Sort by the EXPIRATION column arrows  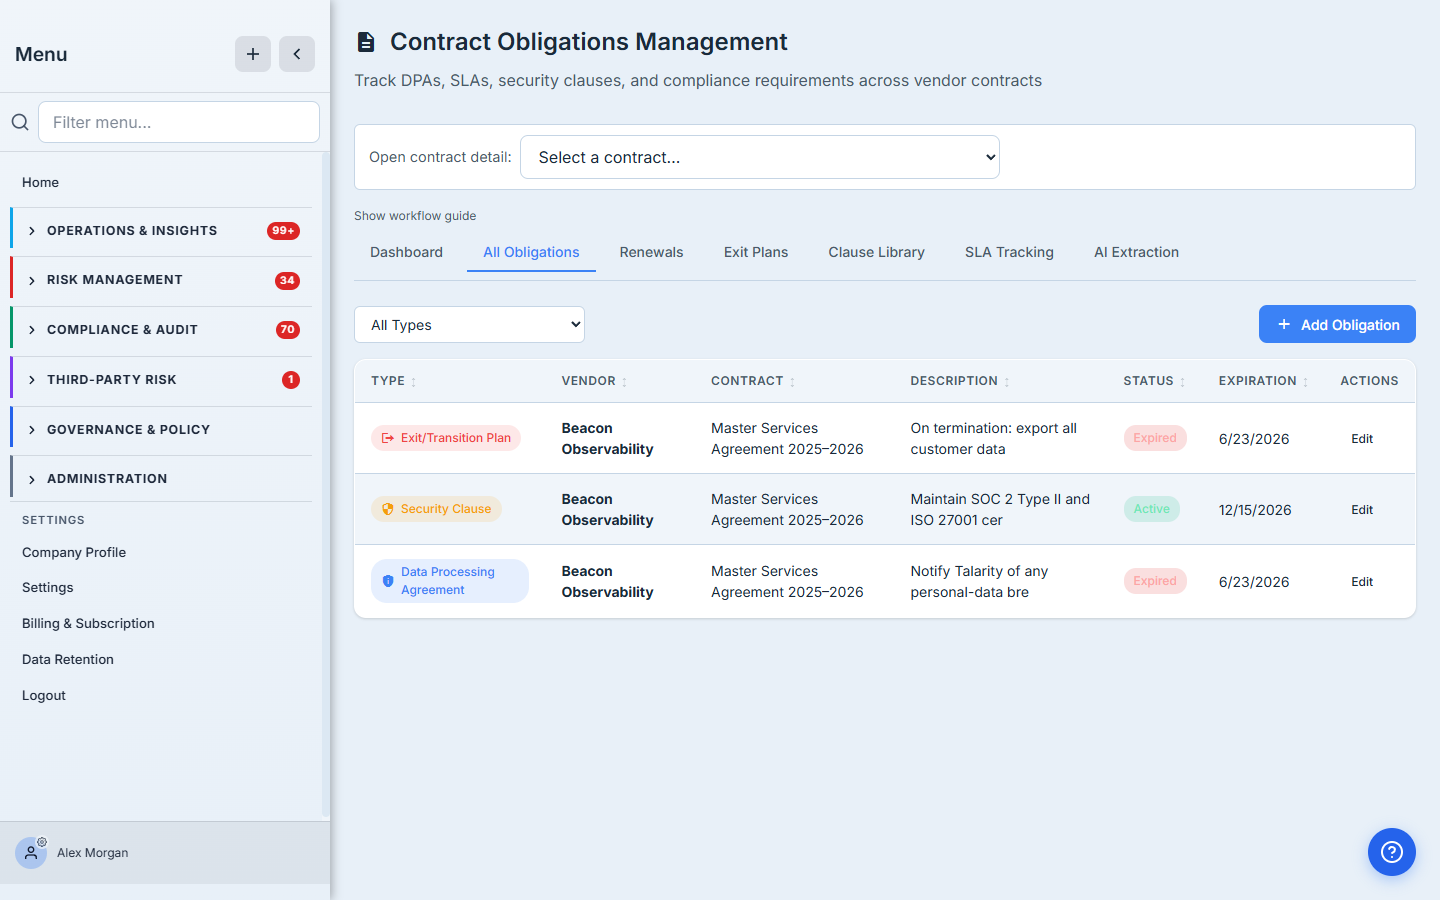1305,382
